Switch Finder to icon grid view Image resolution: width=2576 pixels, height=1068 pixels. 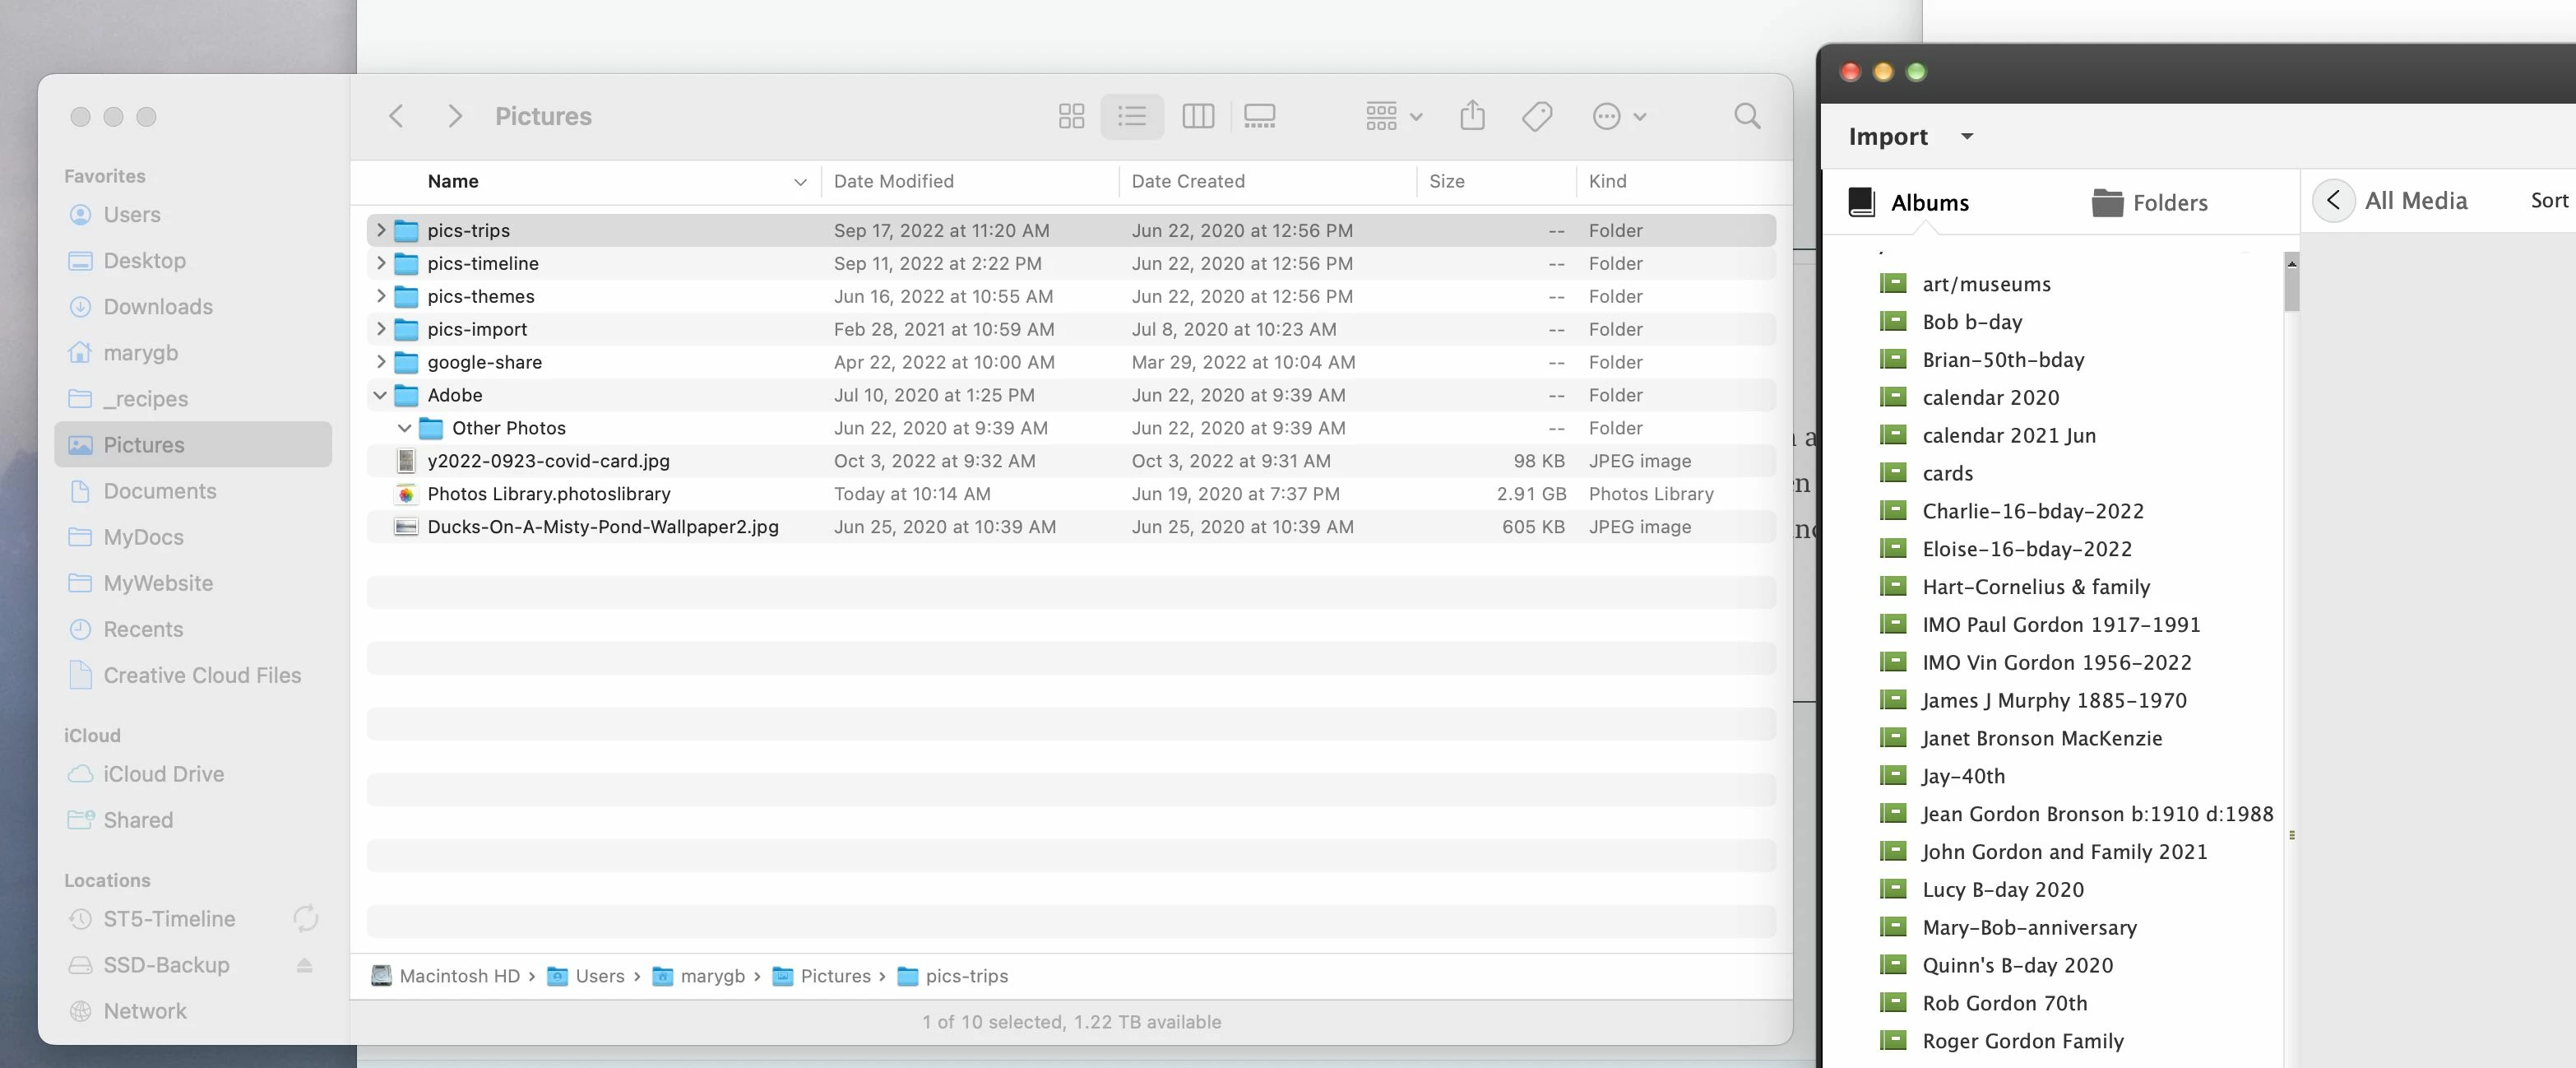click(1071, 116)
